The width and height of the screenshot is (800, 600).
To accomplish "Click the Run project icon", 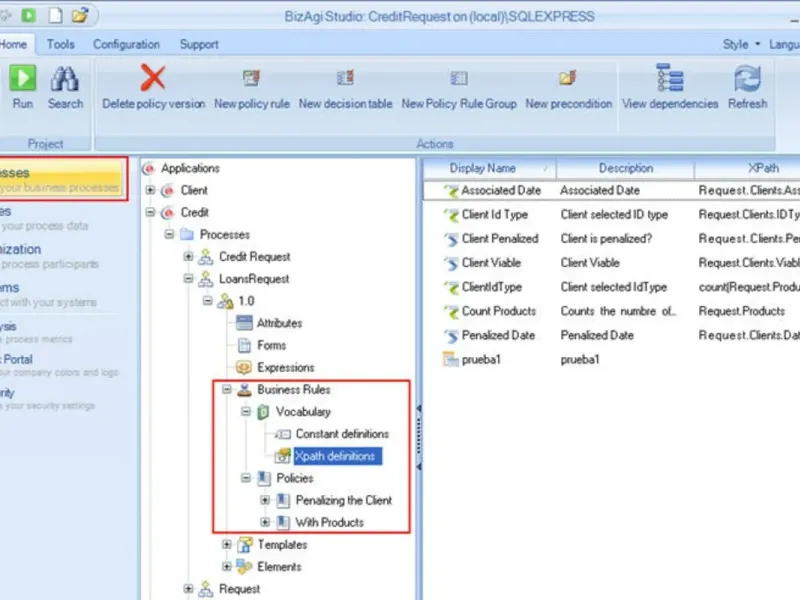I will pos(22,79).
